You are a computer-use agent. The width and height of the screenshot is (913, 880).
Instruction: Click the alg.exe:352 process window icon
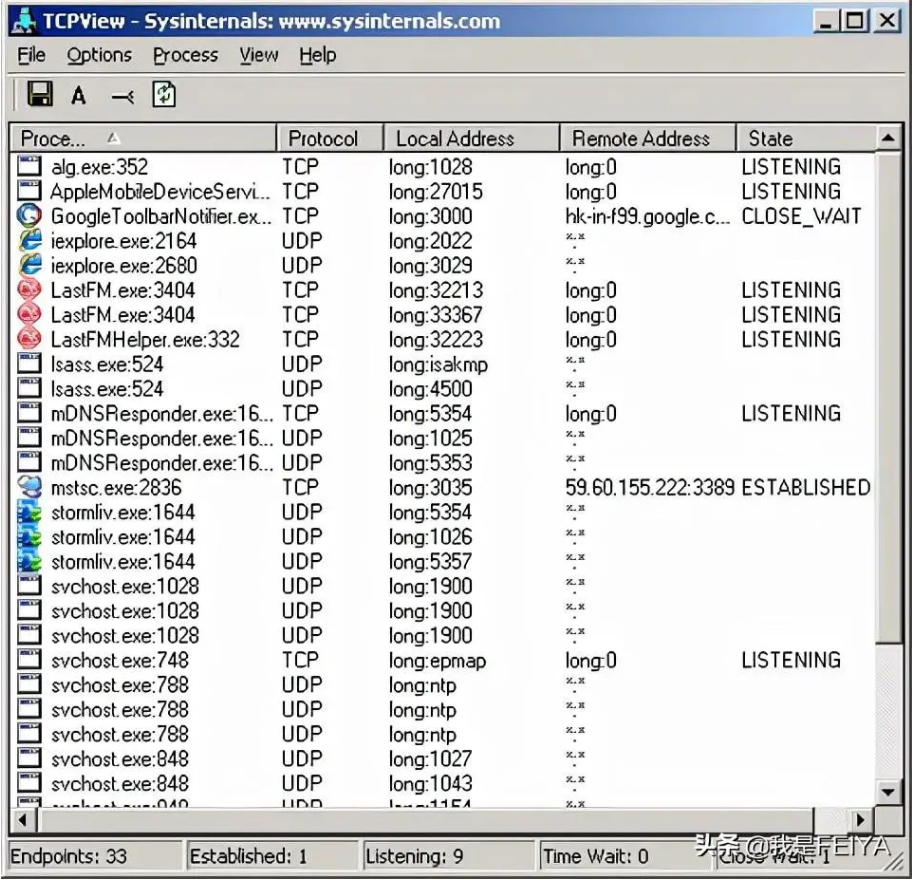[x=31, y=167]
